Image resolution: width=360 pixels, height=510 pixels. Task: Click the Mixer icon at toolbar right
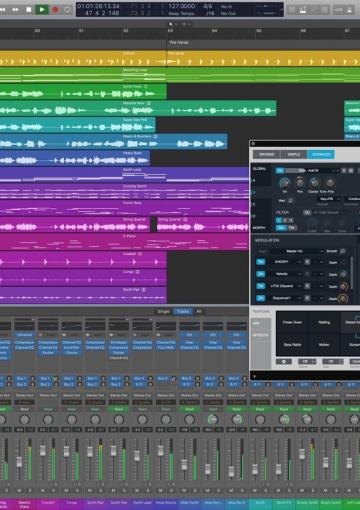click(303, 10)
